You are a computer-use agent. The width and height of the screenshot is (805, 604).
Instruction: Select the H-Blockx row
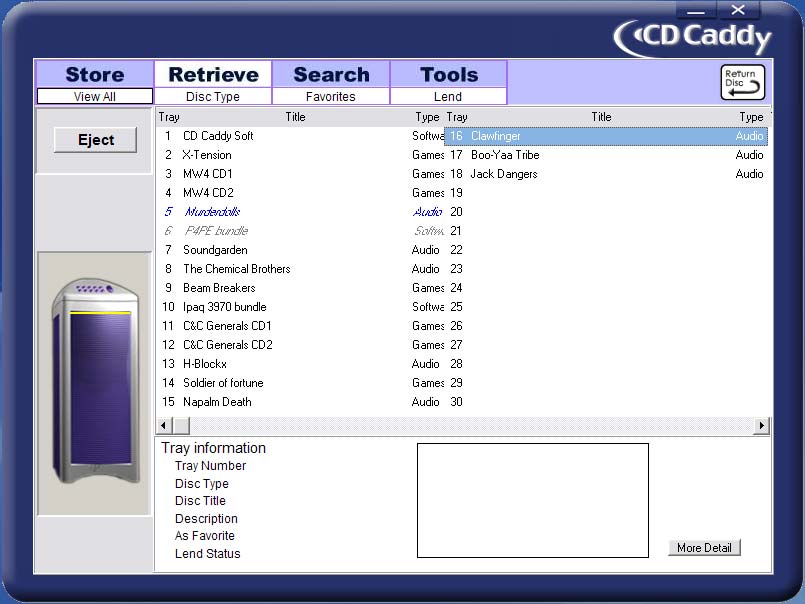click(300, 364)
